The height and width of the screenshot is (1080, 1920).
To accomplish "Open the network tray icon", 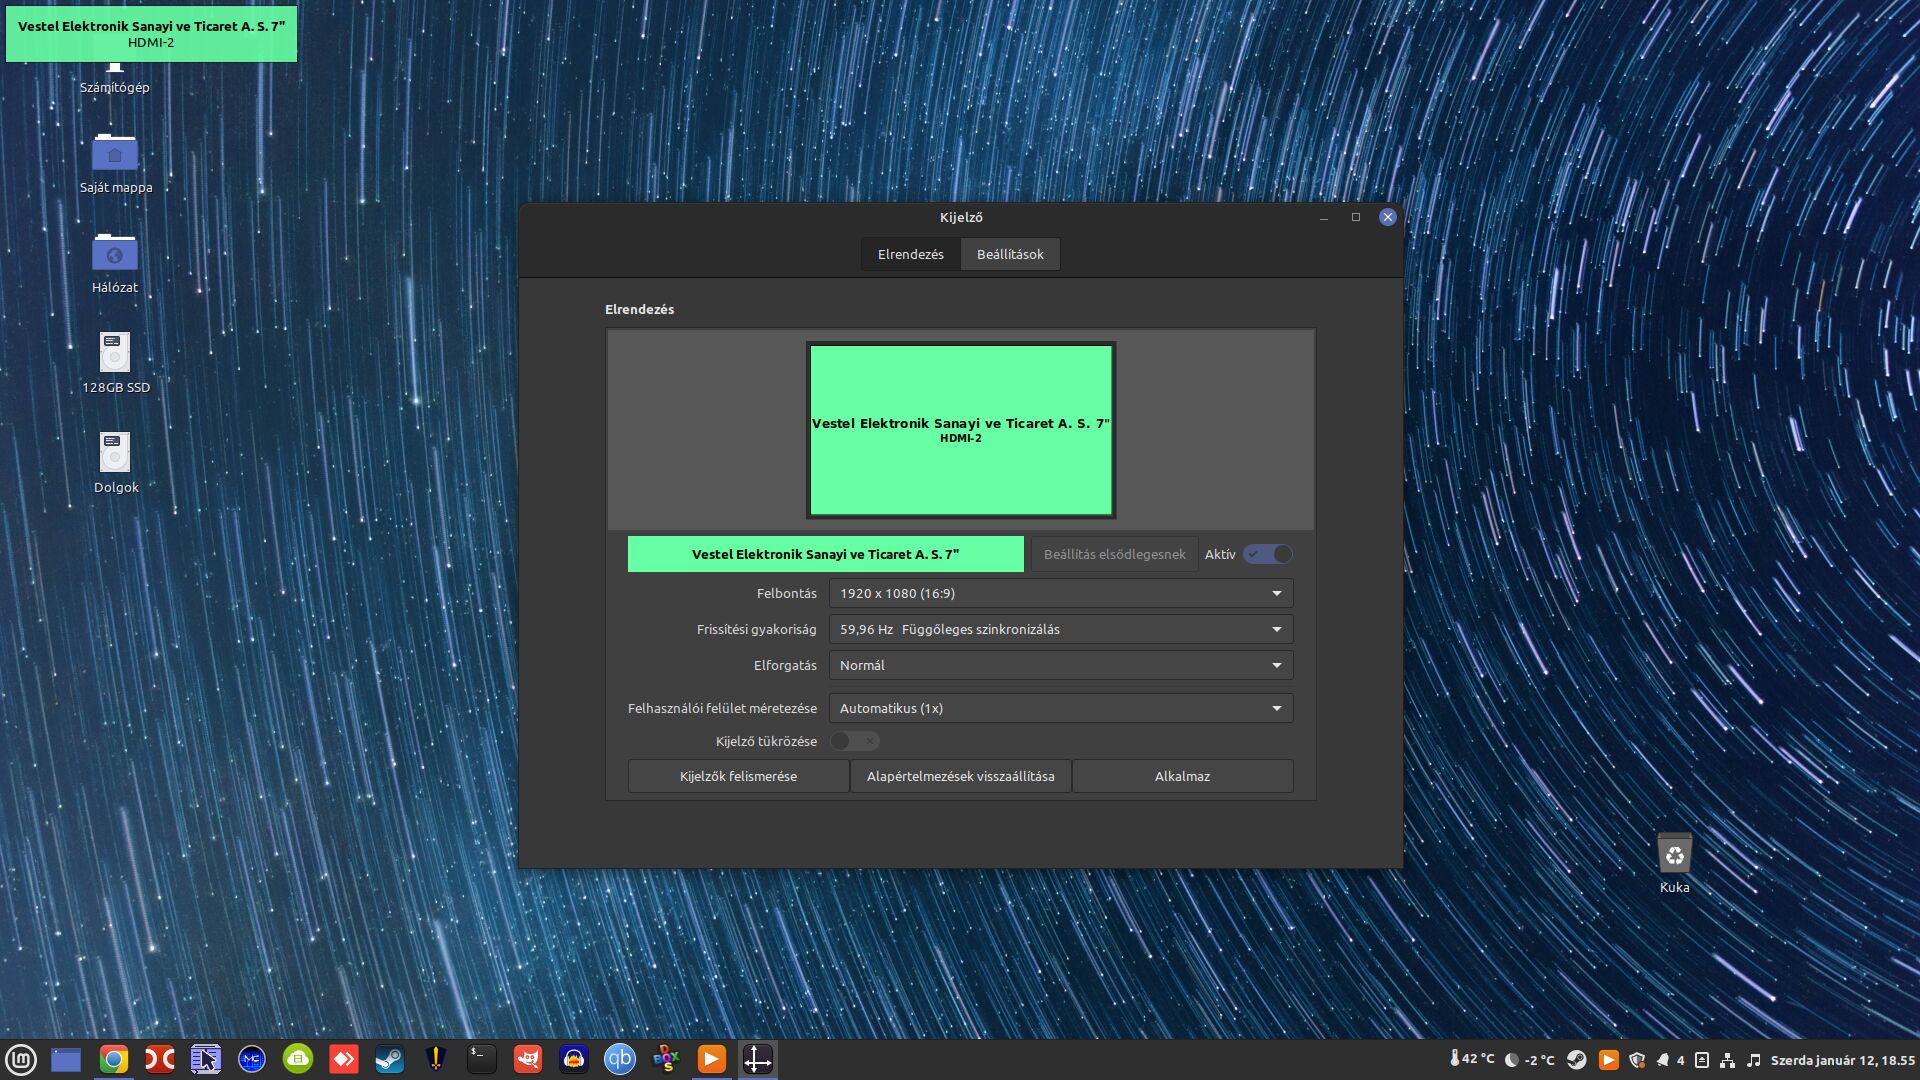I will click(x=1727, y=1060).
